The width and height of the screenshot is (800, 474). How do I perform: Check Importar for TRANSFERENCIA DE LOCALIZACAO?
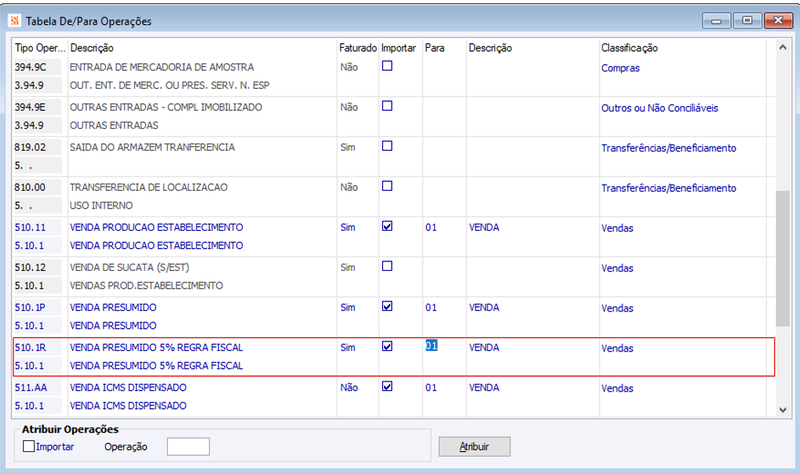point(387,186)
